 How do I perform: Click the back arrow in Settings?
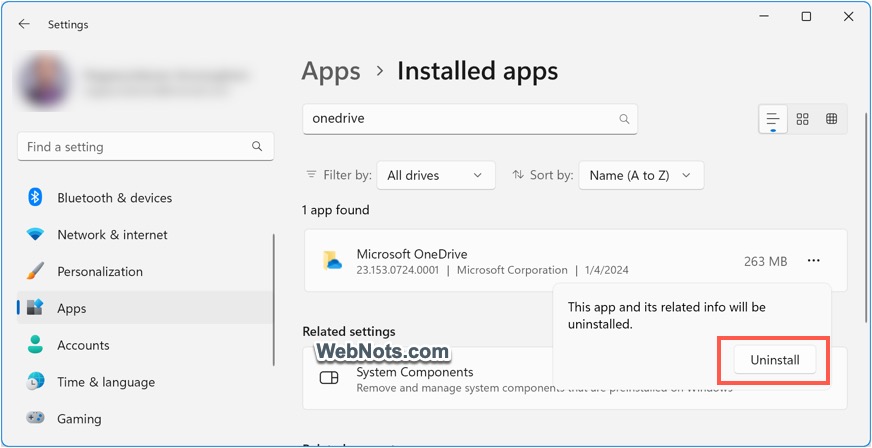pyautogui.click(x=23, y=24)
